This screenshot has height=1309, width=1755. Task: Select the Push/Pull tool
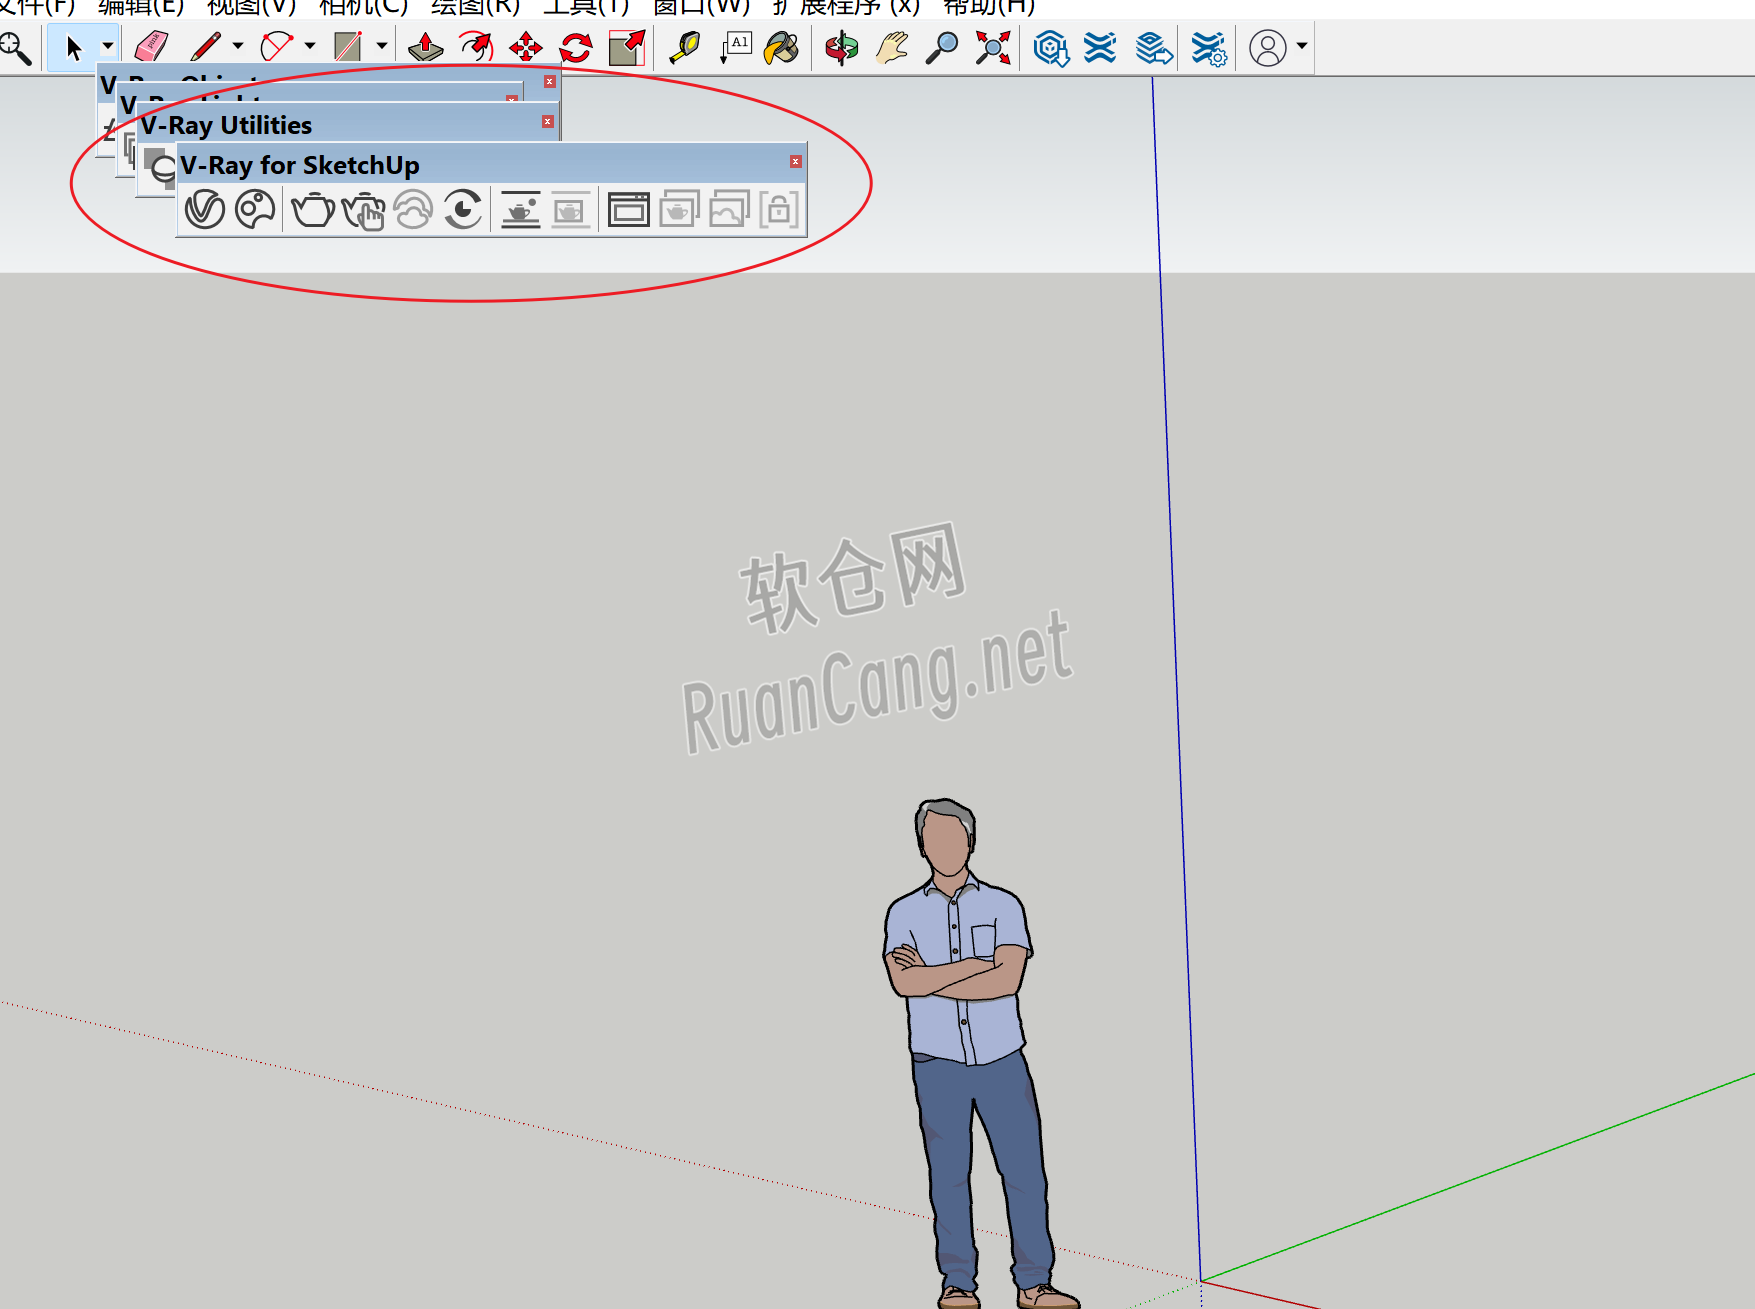point(425,45)
